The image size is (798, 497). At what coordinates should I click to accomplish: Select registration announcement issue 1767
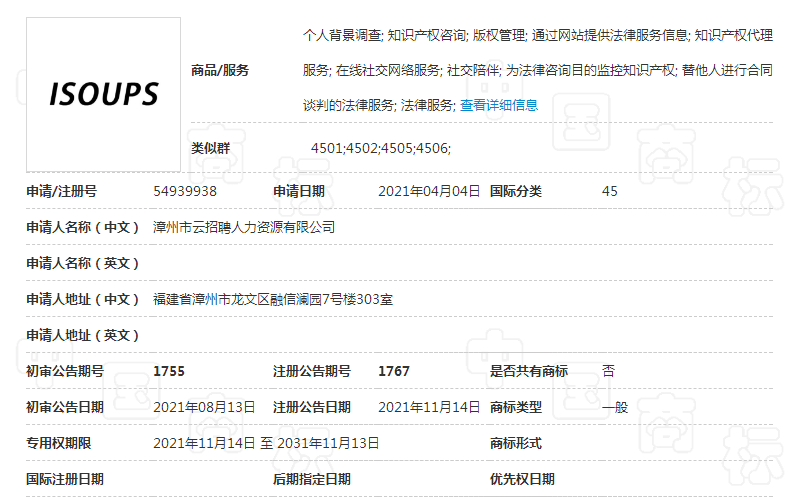(x=394, y=371)
